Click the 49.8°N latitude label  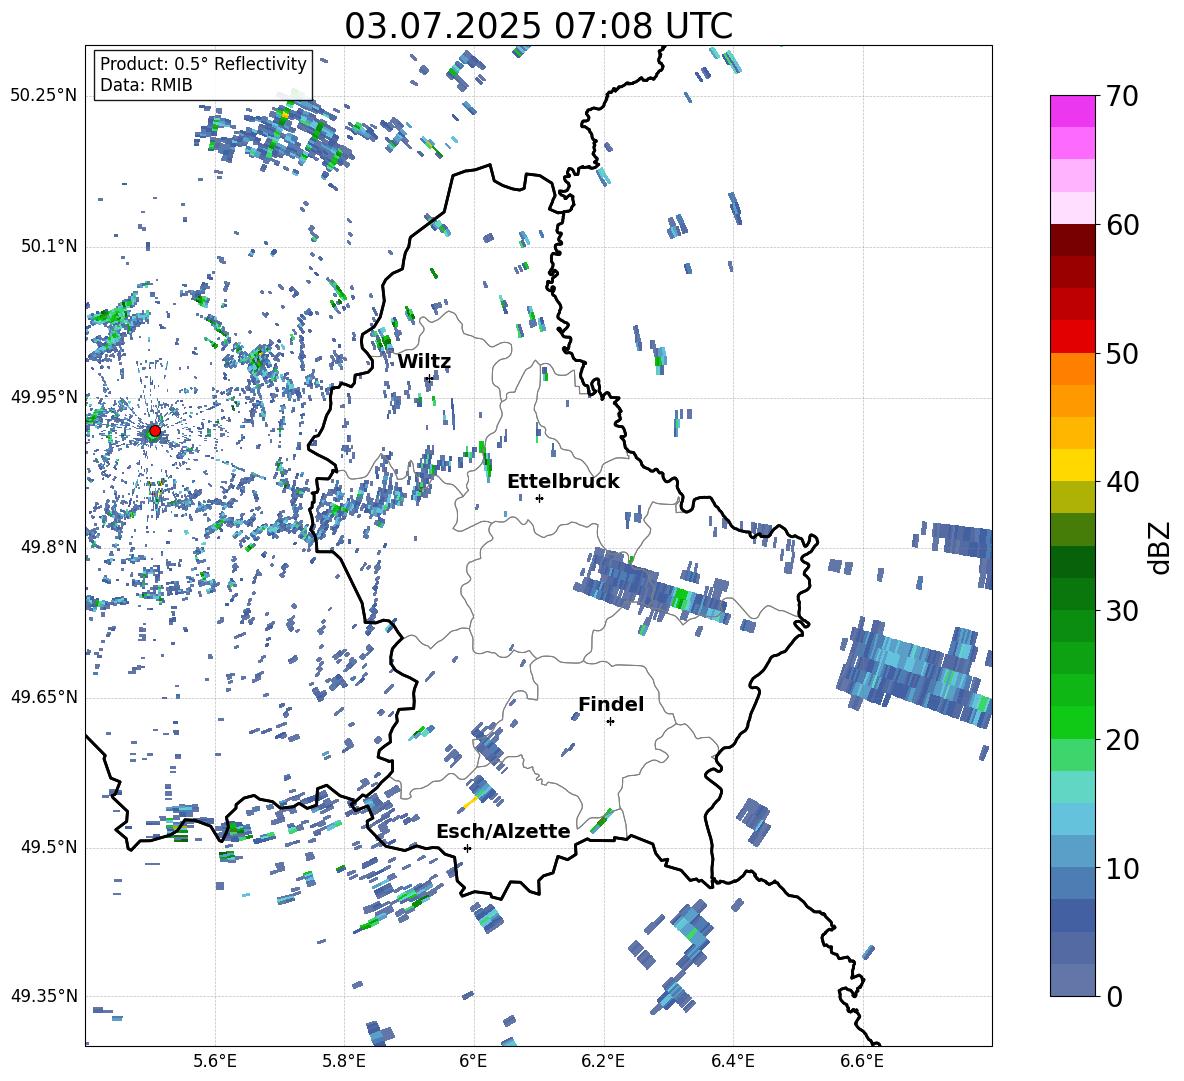tap(48, 547)
